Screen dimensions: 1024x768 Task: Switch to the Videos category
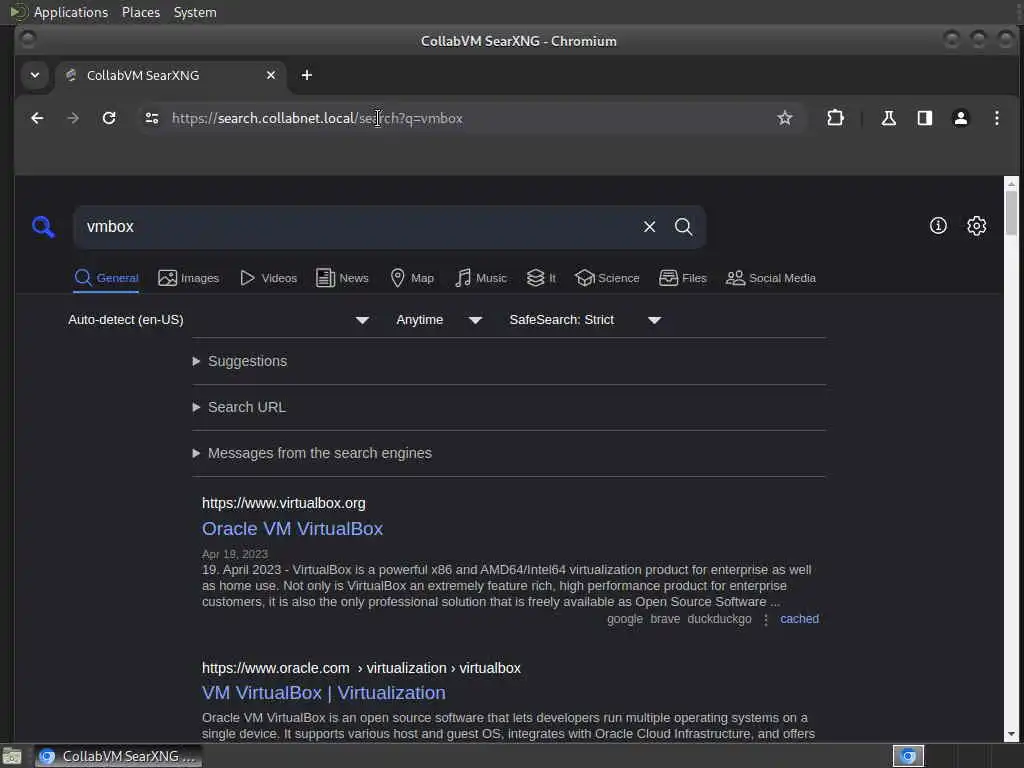tap(268, 278)
